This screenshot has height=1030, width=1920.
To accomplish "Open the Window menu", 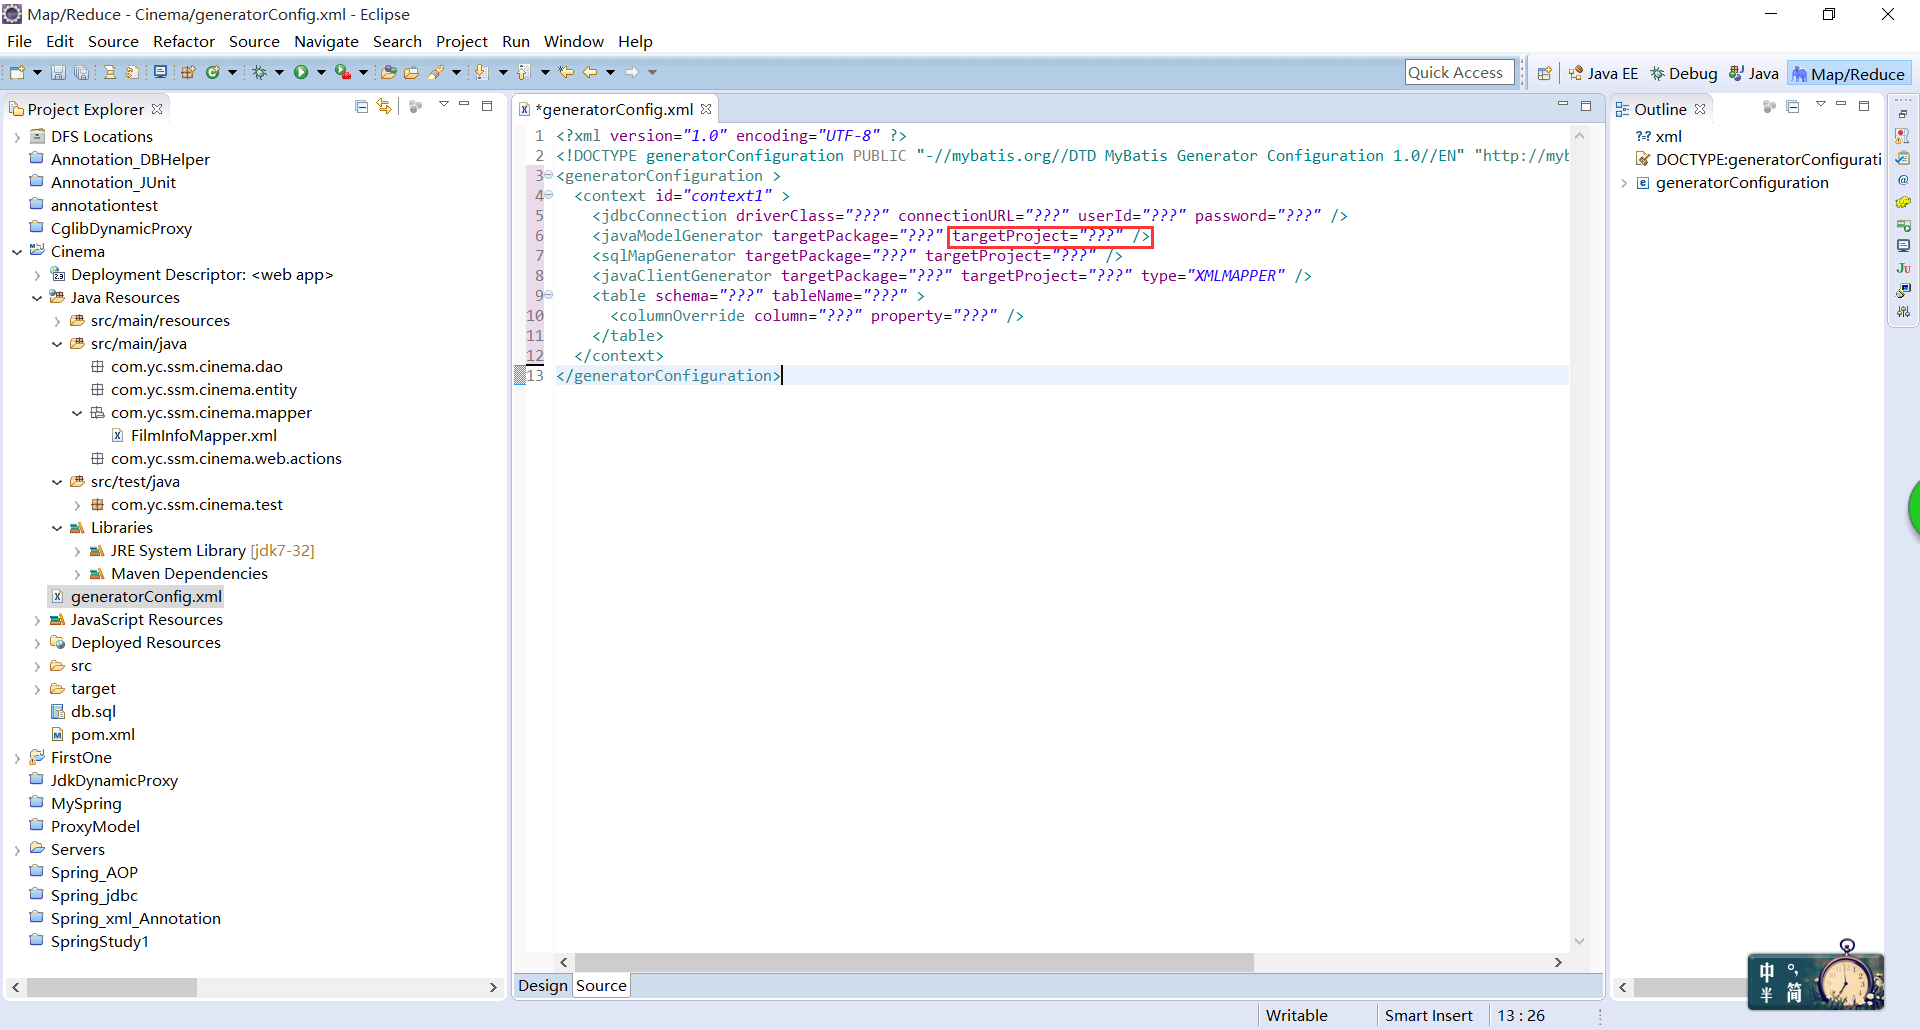I will (574, 42).
